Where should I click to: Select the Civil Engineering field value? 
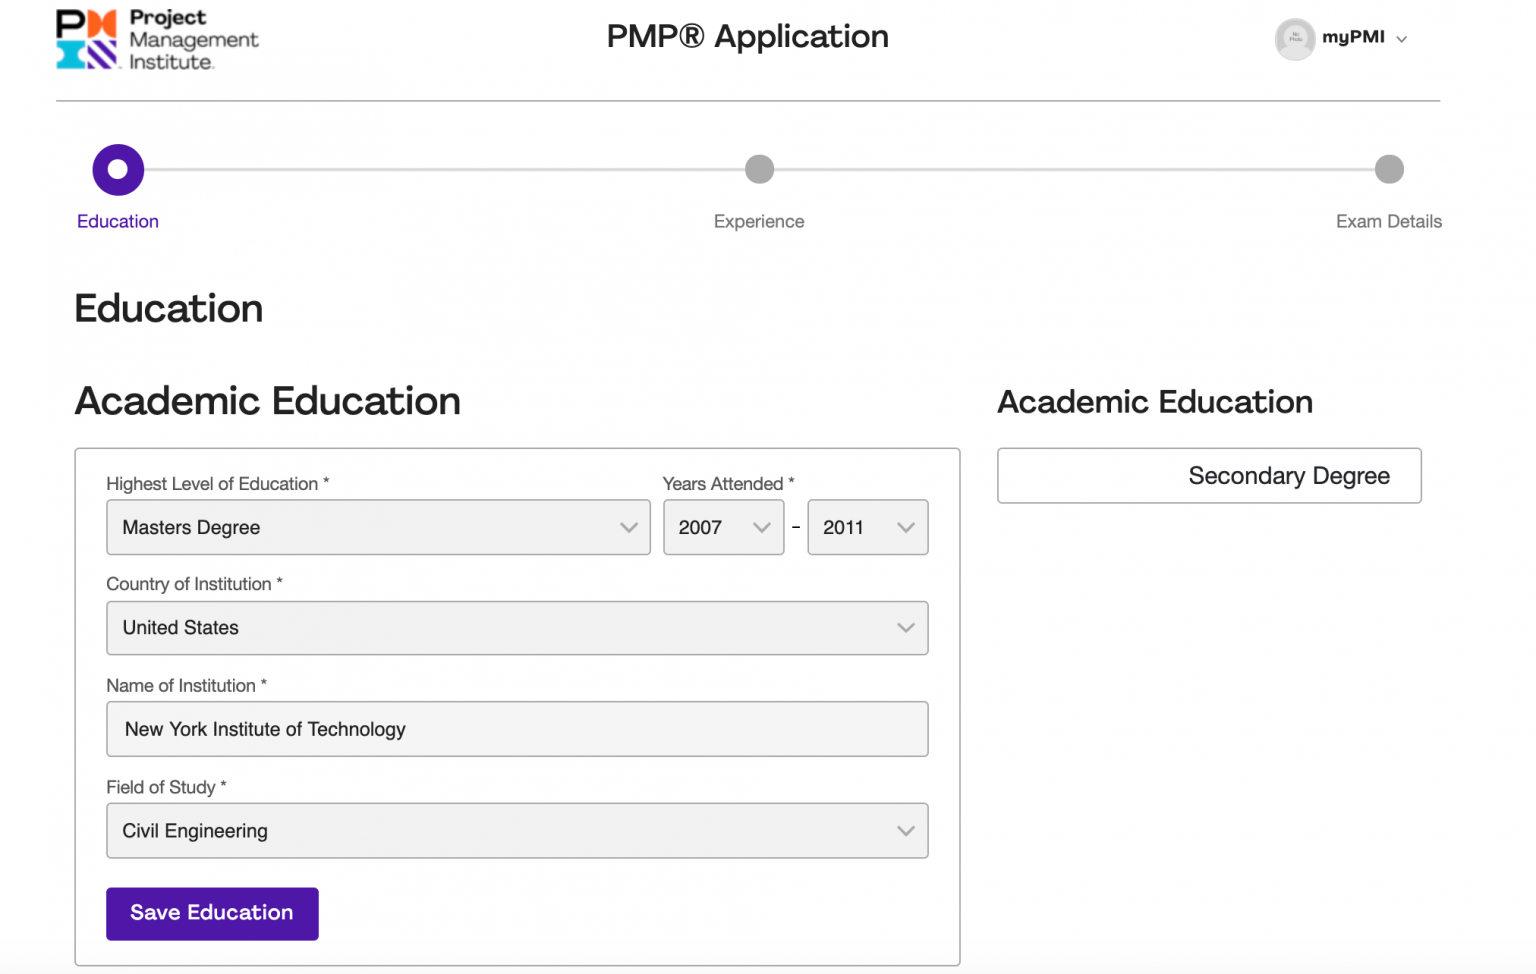click(195, 830)
